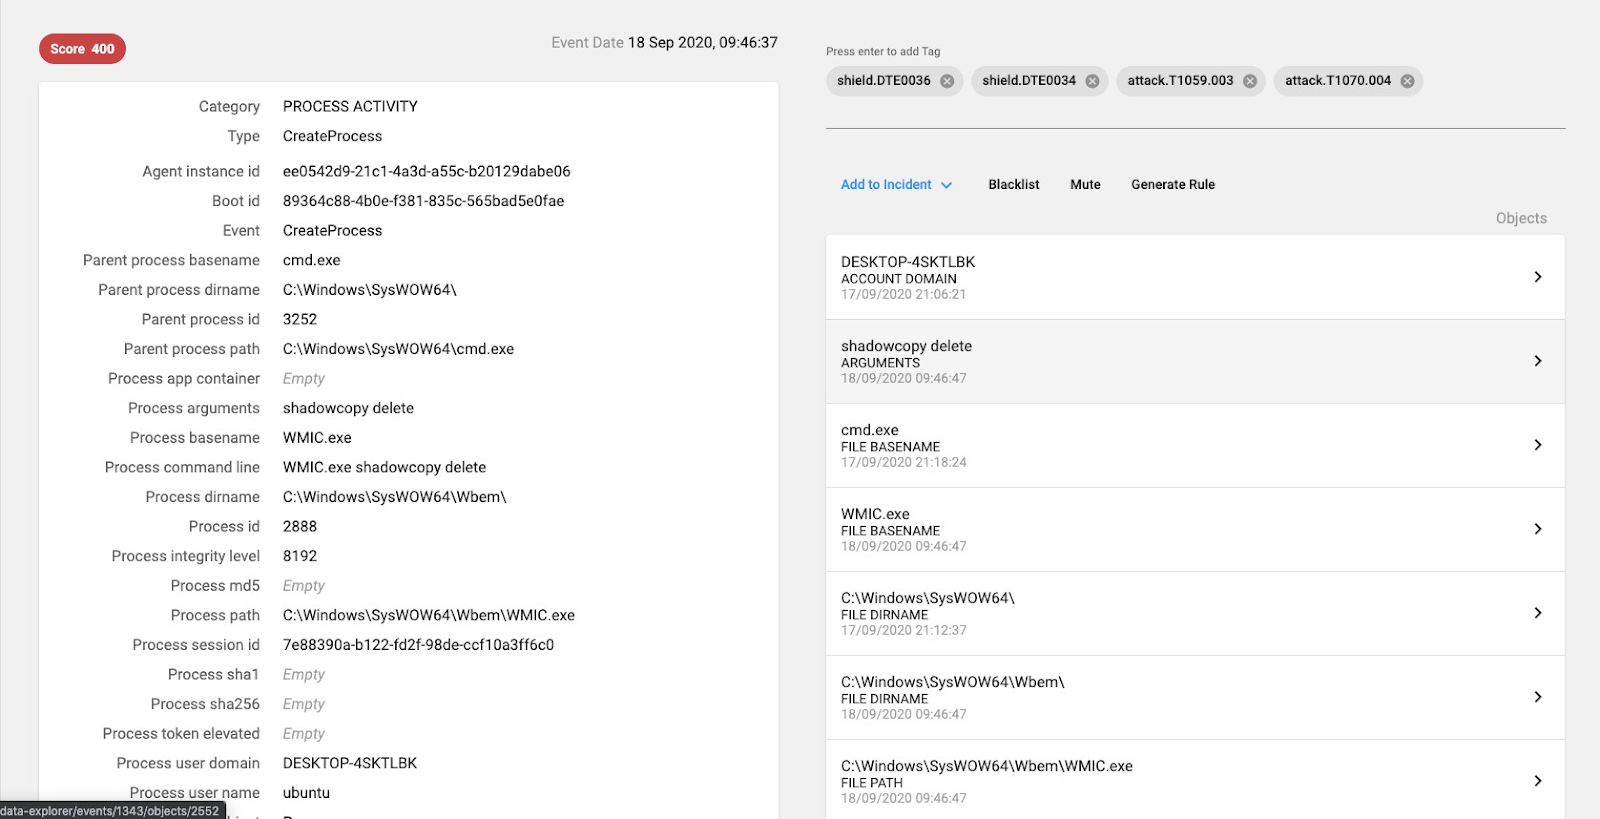Click the Score 400 badge

[x=82, y=49]
